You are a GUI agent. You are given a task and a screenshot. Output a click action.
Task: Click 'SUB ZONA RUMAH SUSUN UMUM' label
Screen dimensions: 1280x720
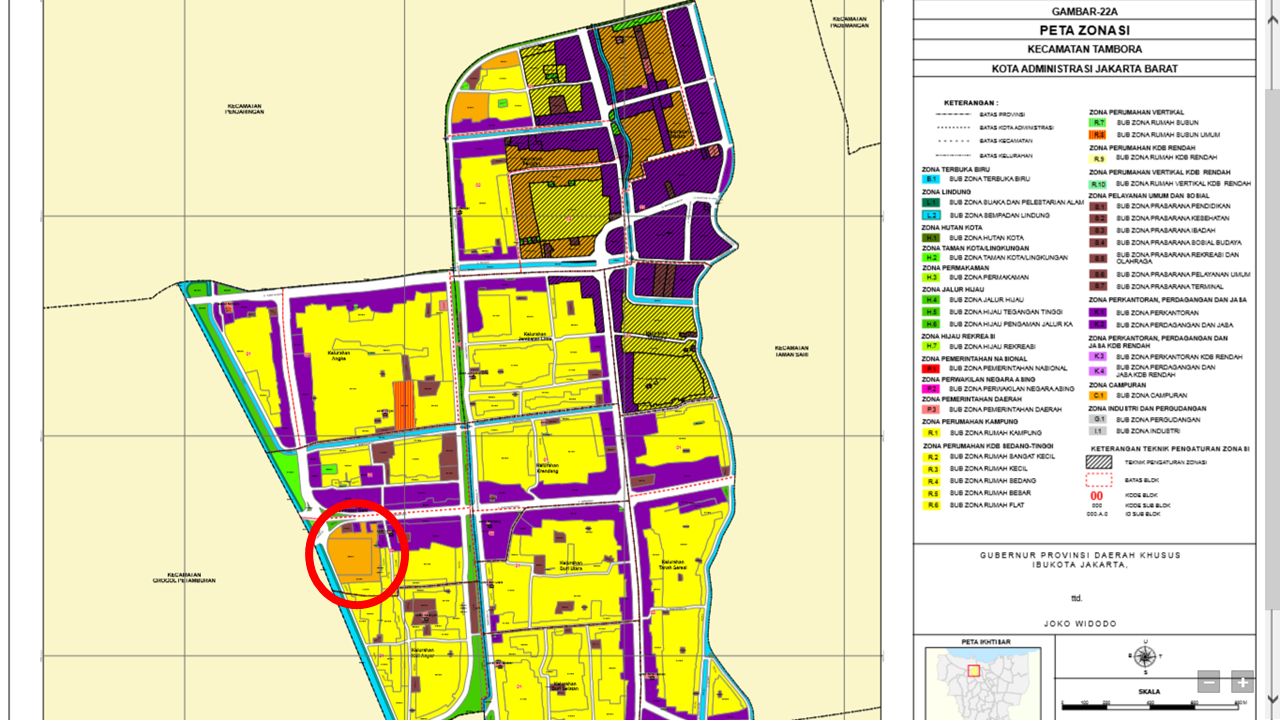click(1168, 135)
